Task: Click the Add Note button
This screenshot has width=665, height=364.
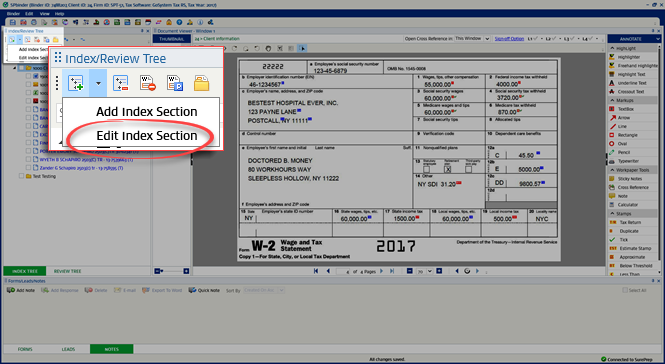Action: (21, 290)
